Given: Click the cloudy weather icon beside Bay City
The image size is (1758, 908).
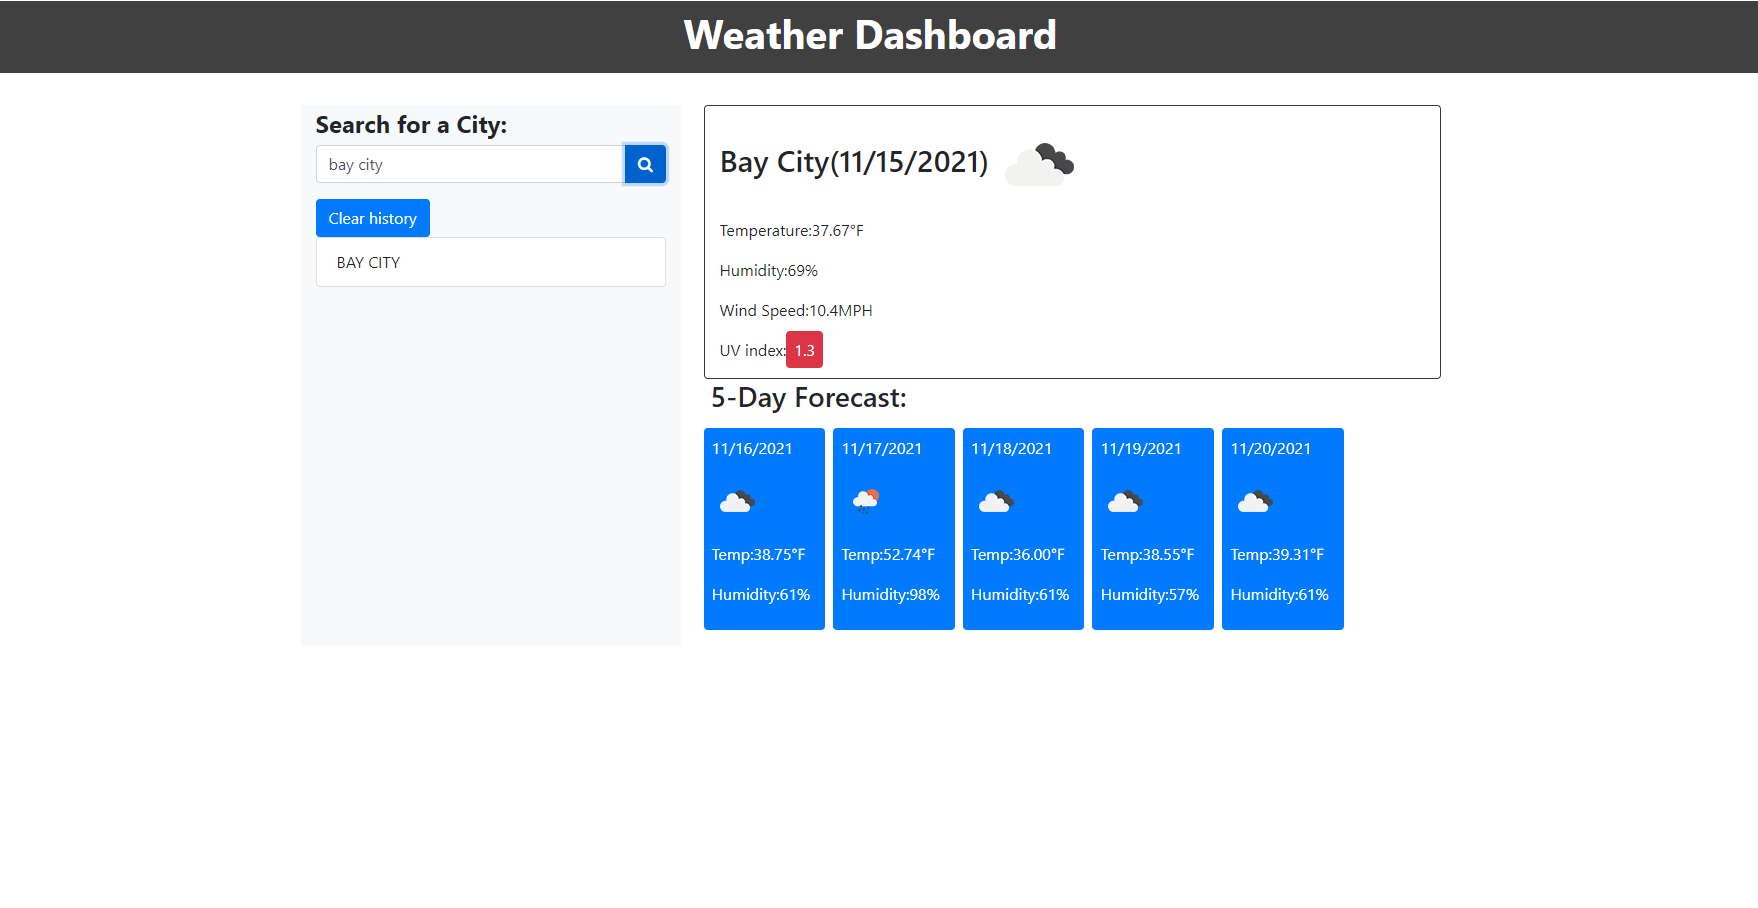Looking at the screenshot, I should tap(1039, 163).
